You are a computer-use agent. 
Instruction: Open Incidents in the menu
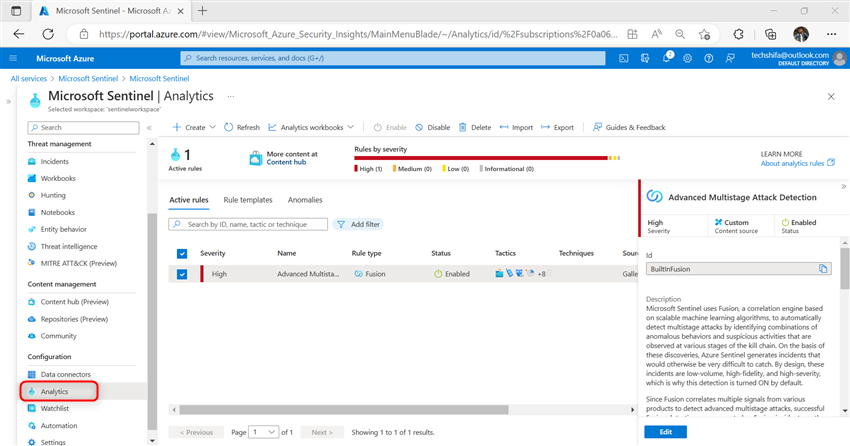click(54, 161)
